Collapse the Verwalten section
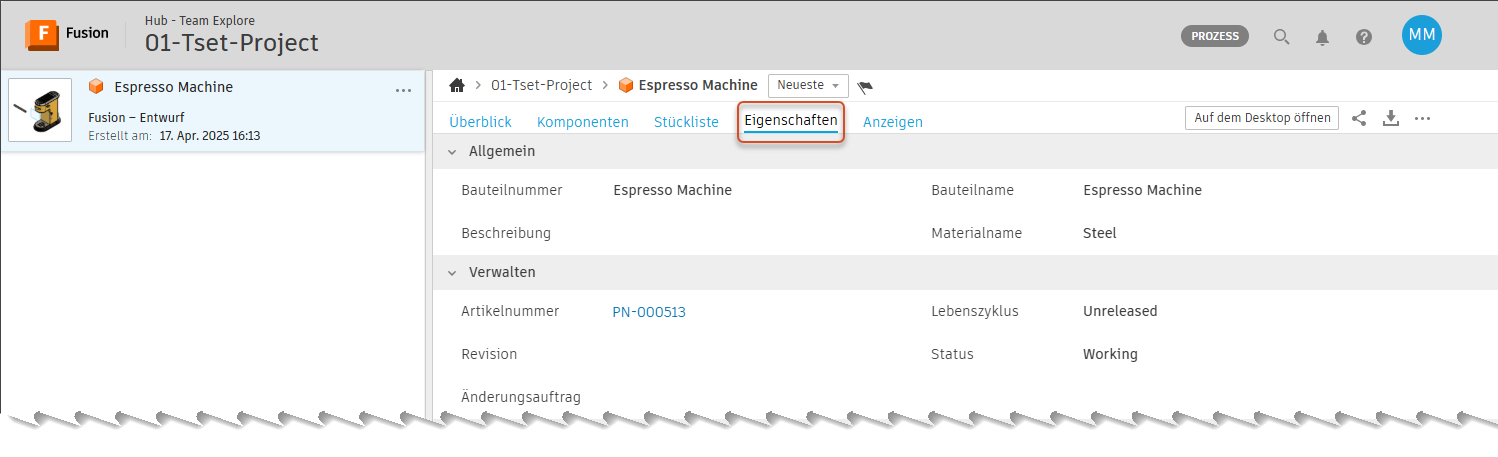The image size is (1498, 457). click(x=452, y=272)
